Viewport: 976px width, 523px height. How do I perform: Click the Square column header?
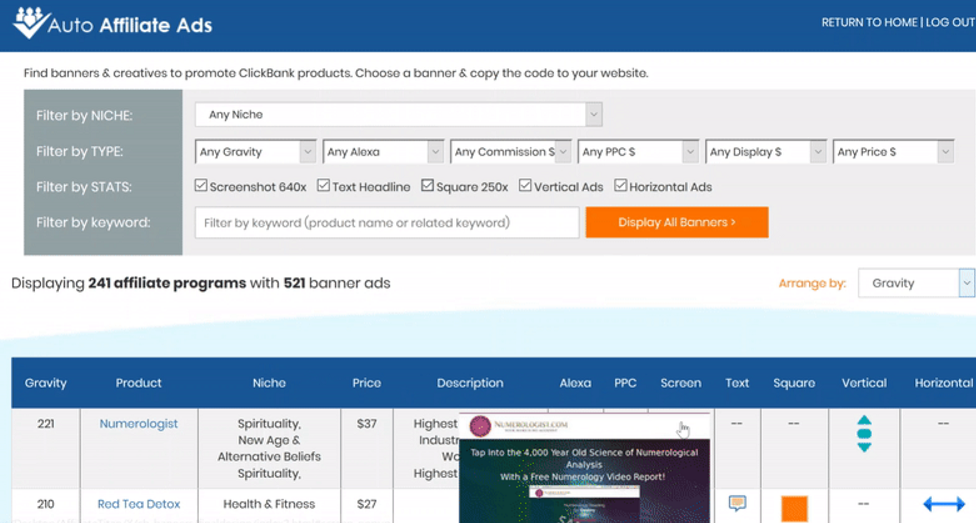[x=794, y=383]
